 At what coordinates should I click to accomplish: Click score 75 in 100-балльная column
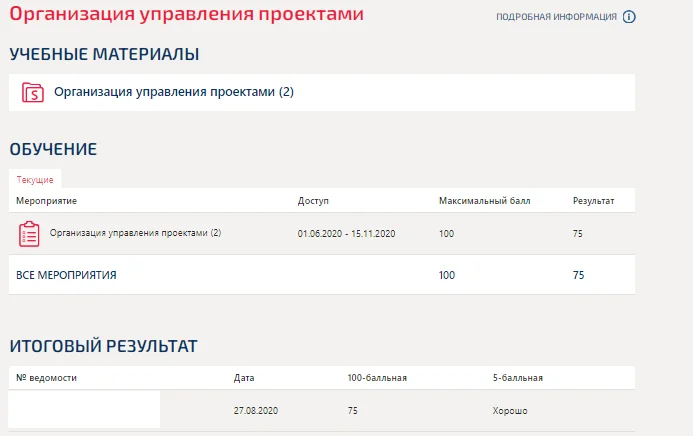pyautogui.click(x=352, y=411)
